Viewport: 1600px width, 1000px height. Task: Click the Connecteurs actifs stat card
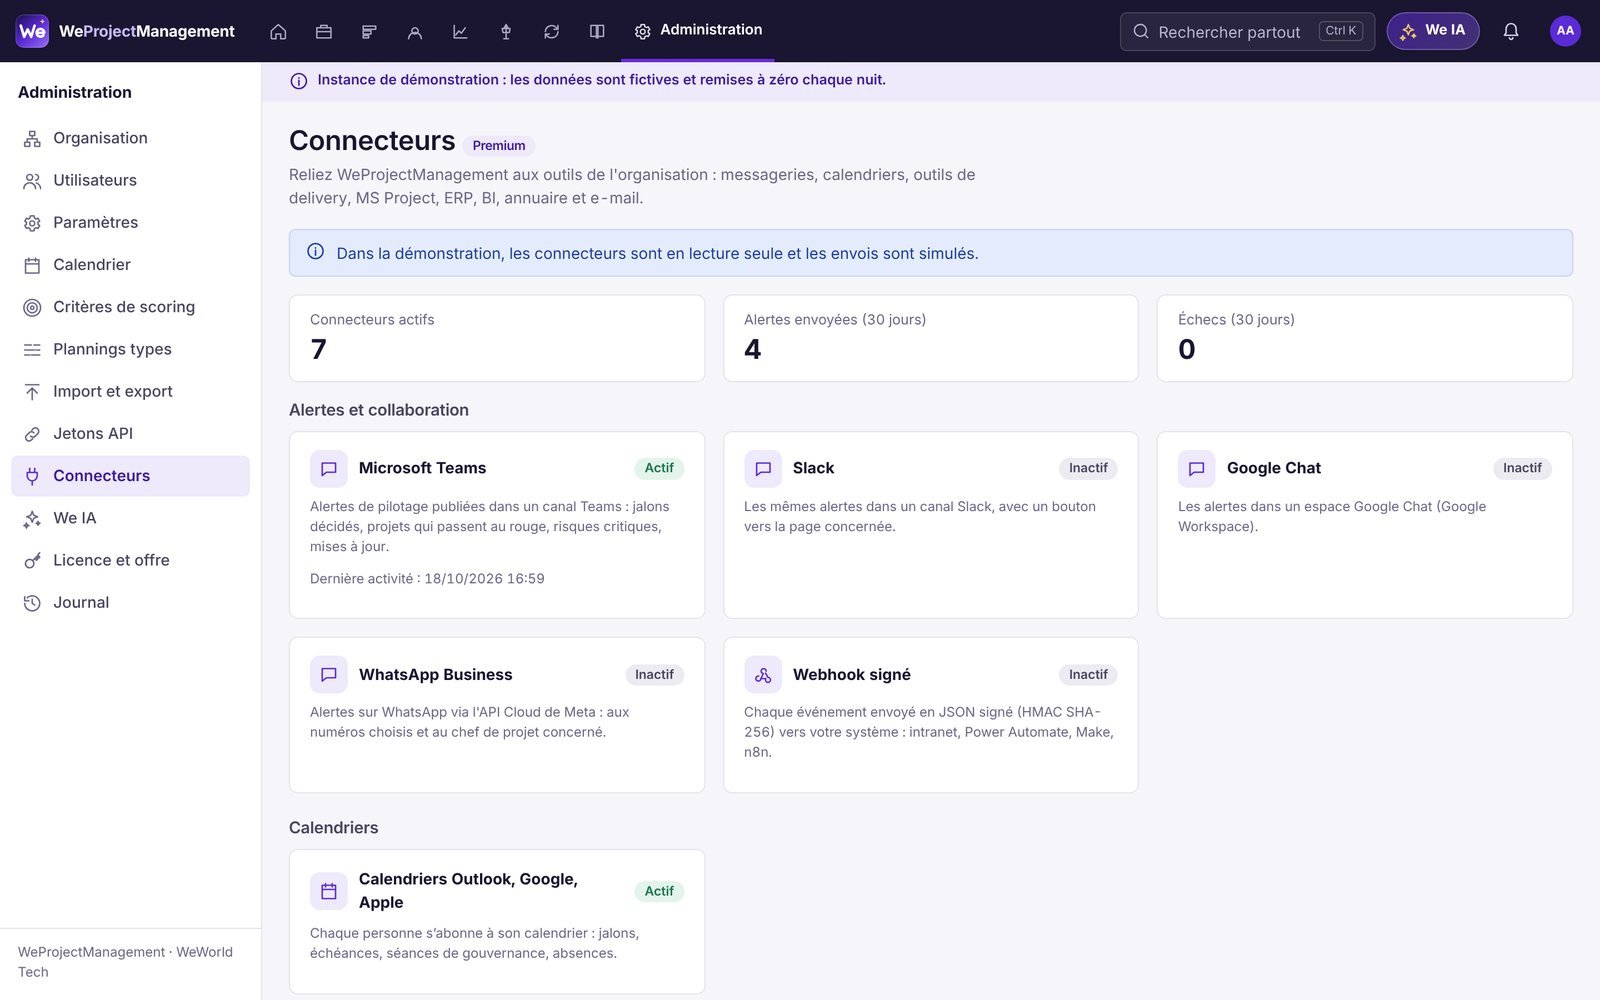[x=497, y=338]
